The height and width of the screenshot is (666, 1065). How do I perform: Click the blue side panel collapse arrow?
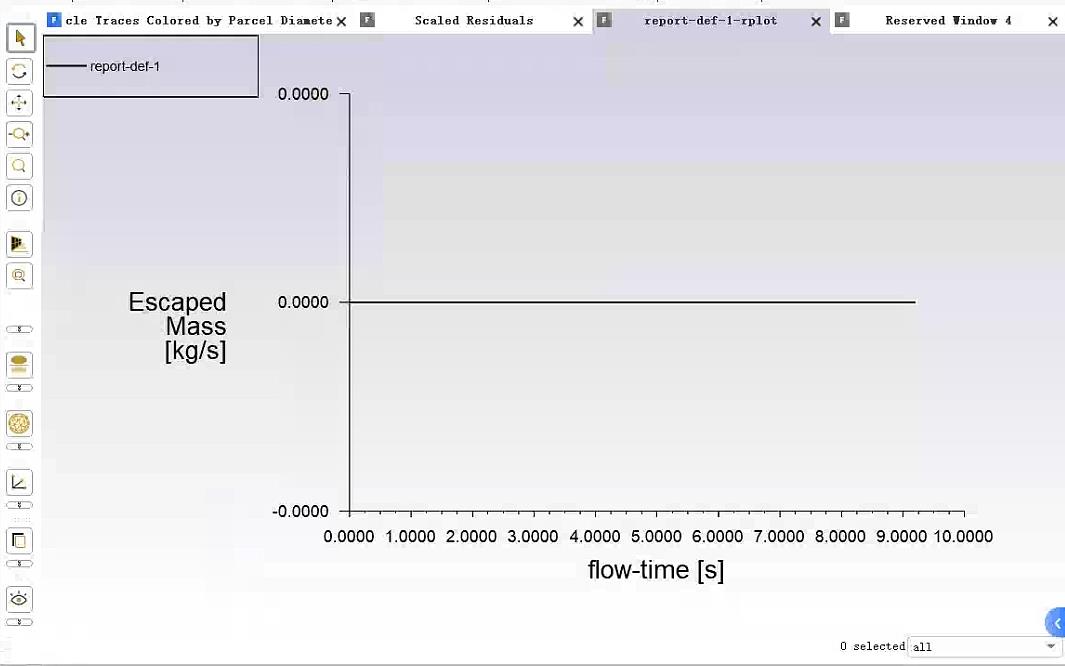tap(1057, 623)
